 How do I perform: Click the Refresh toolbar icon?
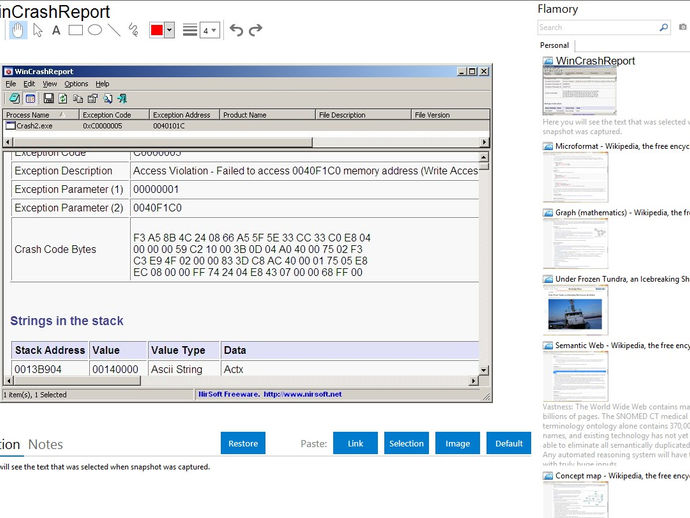[x=63, y=99]
